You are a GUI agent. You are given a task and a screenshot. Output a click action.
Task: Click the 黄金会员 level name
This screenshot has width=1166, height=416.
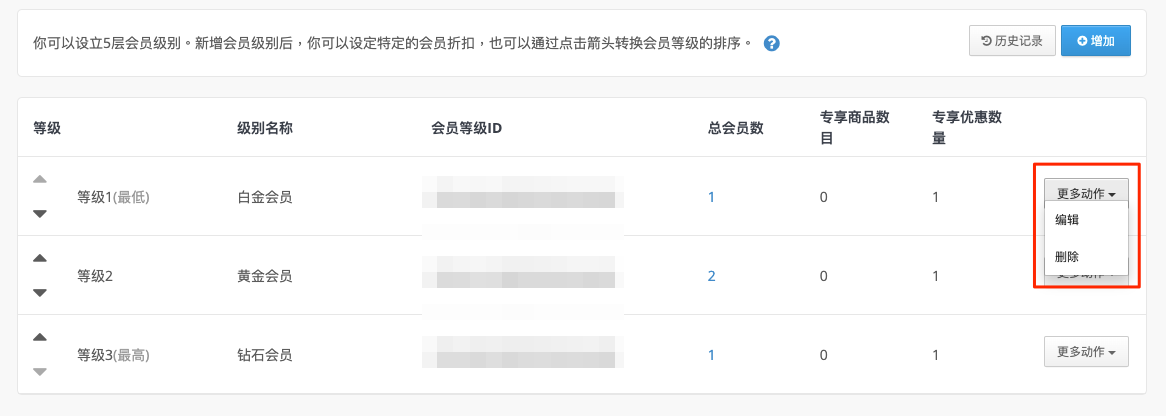pos(265,276)
